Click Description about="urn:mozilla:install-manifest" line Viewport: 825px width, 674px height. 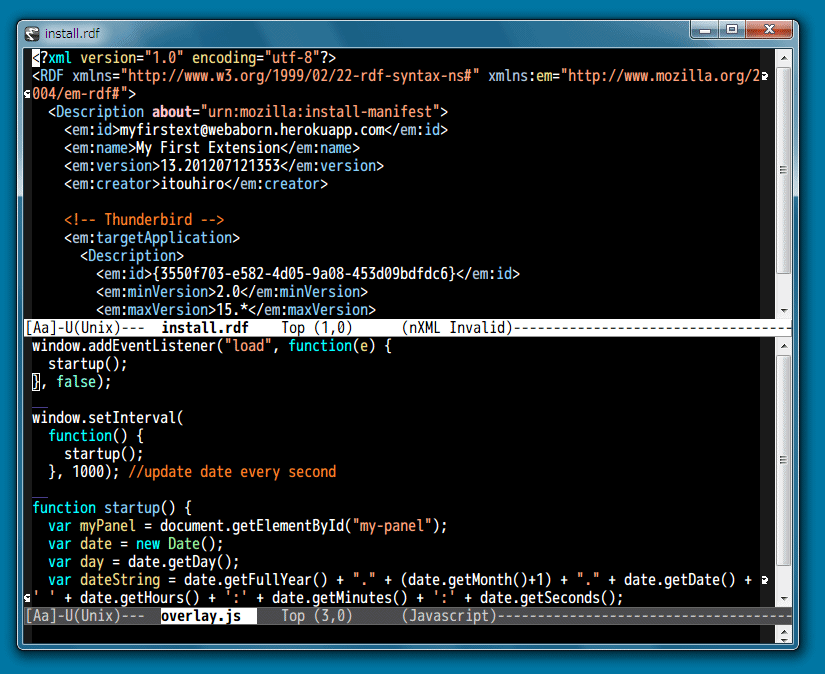point(248,112)
